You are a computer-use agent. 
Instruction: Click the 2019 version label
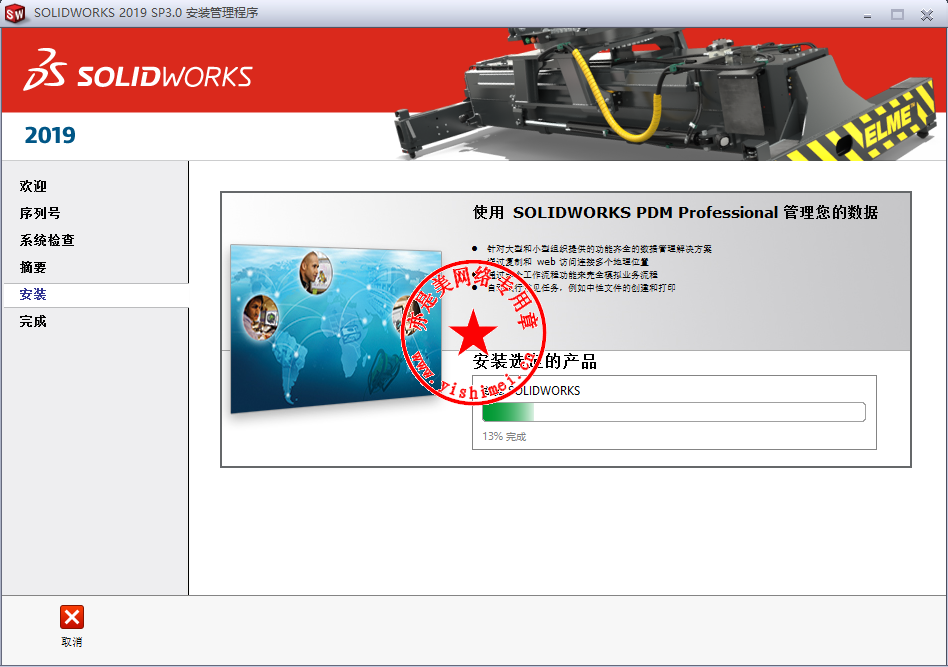tap(50, 135)
